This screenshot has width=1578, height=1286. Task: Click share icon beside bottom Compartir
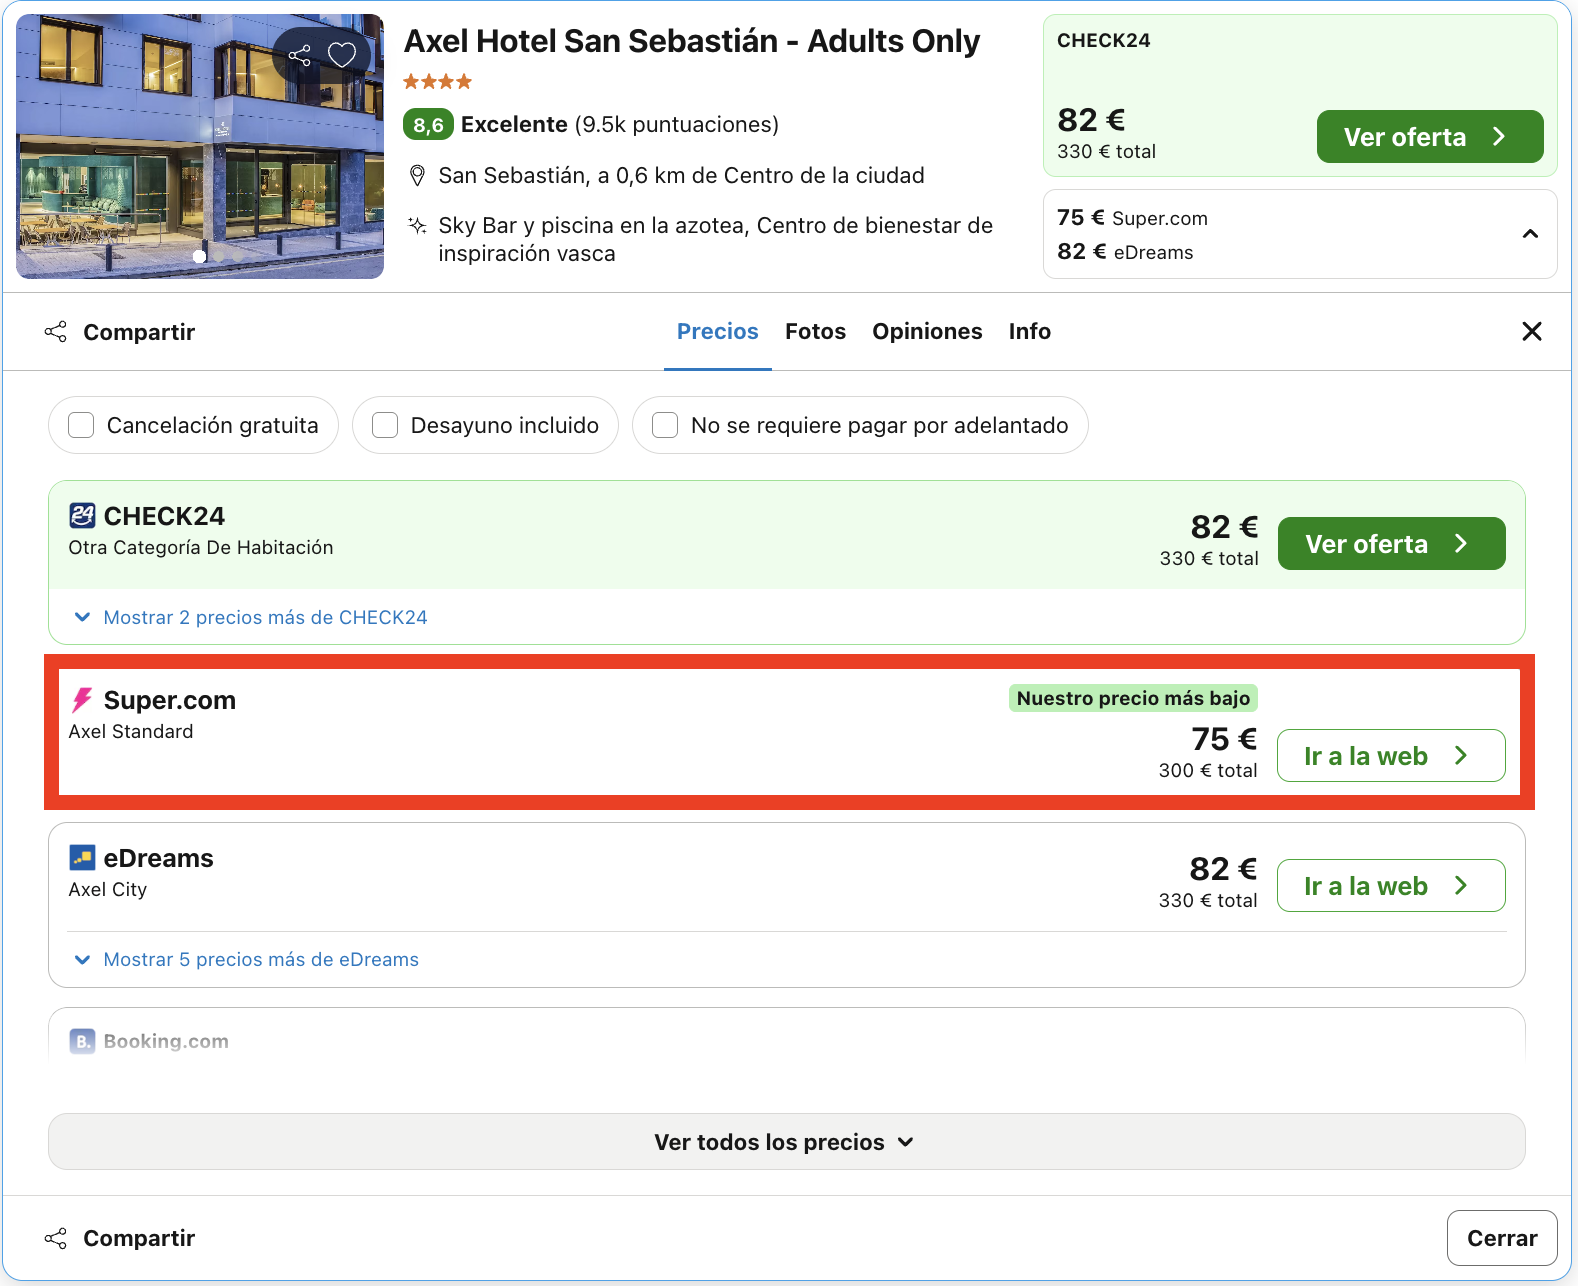pos(56,1238)
